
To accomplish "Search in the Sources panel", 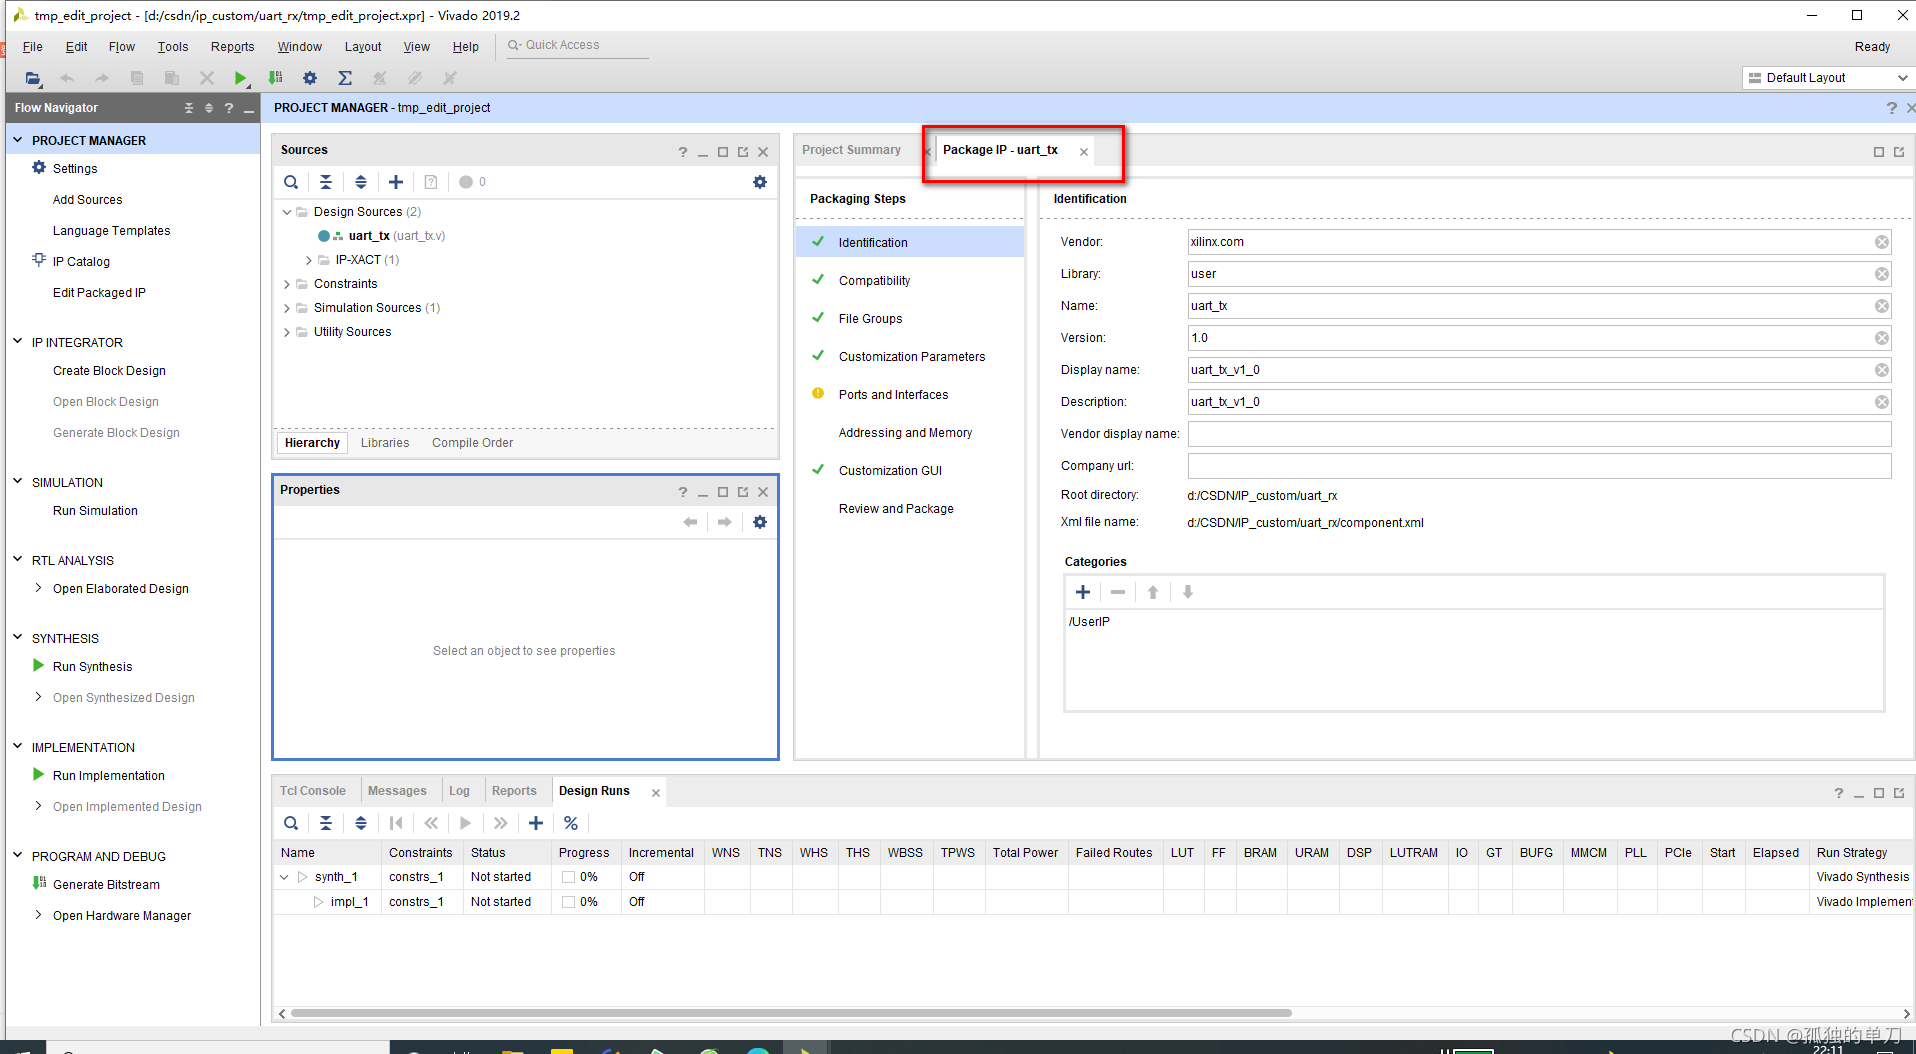I will point(291,182).
